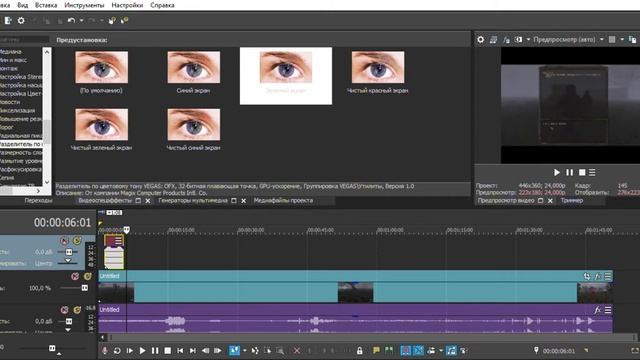Viewport: 640px width, 360px height.
Task: Select the highlighted green screen preset
Action: click(286, 76)
